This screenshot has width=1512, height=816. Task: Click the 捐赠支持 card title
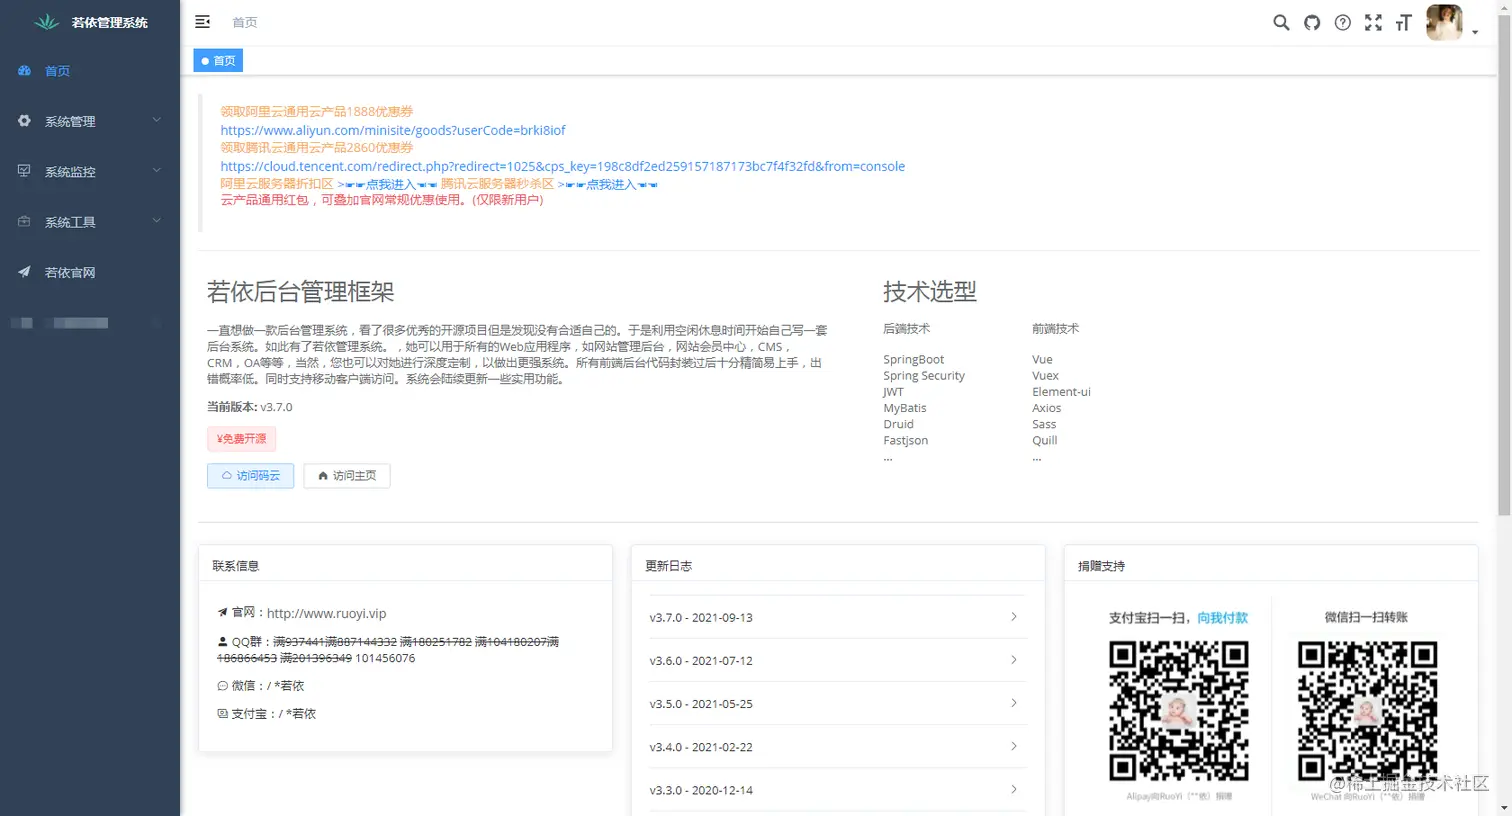click(1102, 566)
